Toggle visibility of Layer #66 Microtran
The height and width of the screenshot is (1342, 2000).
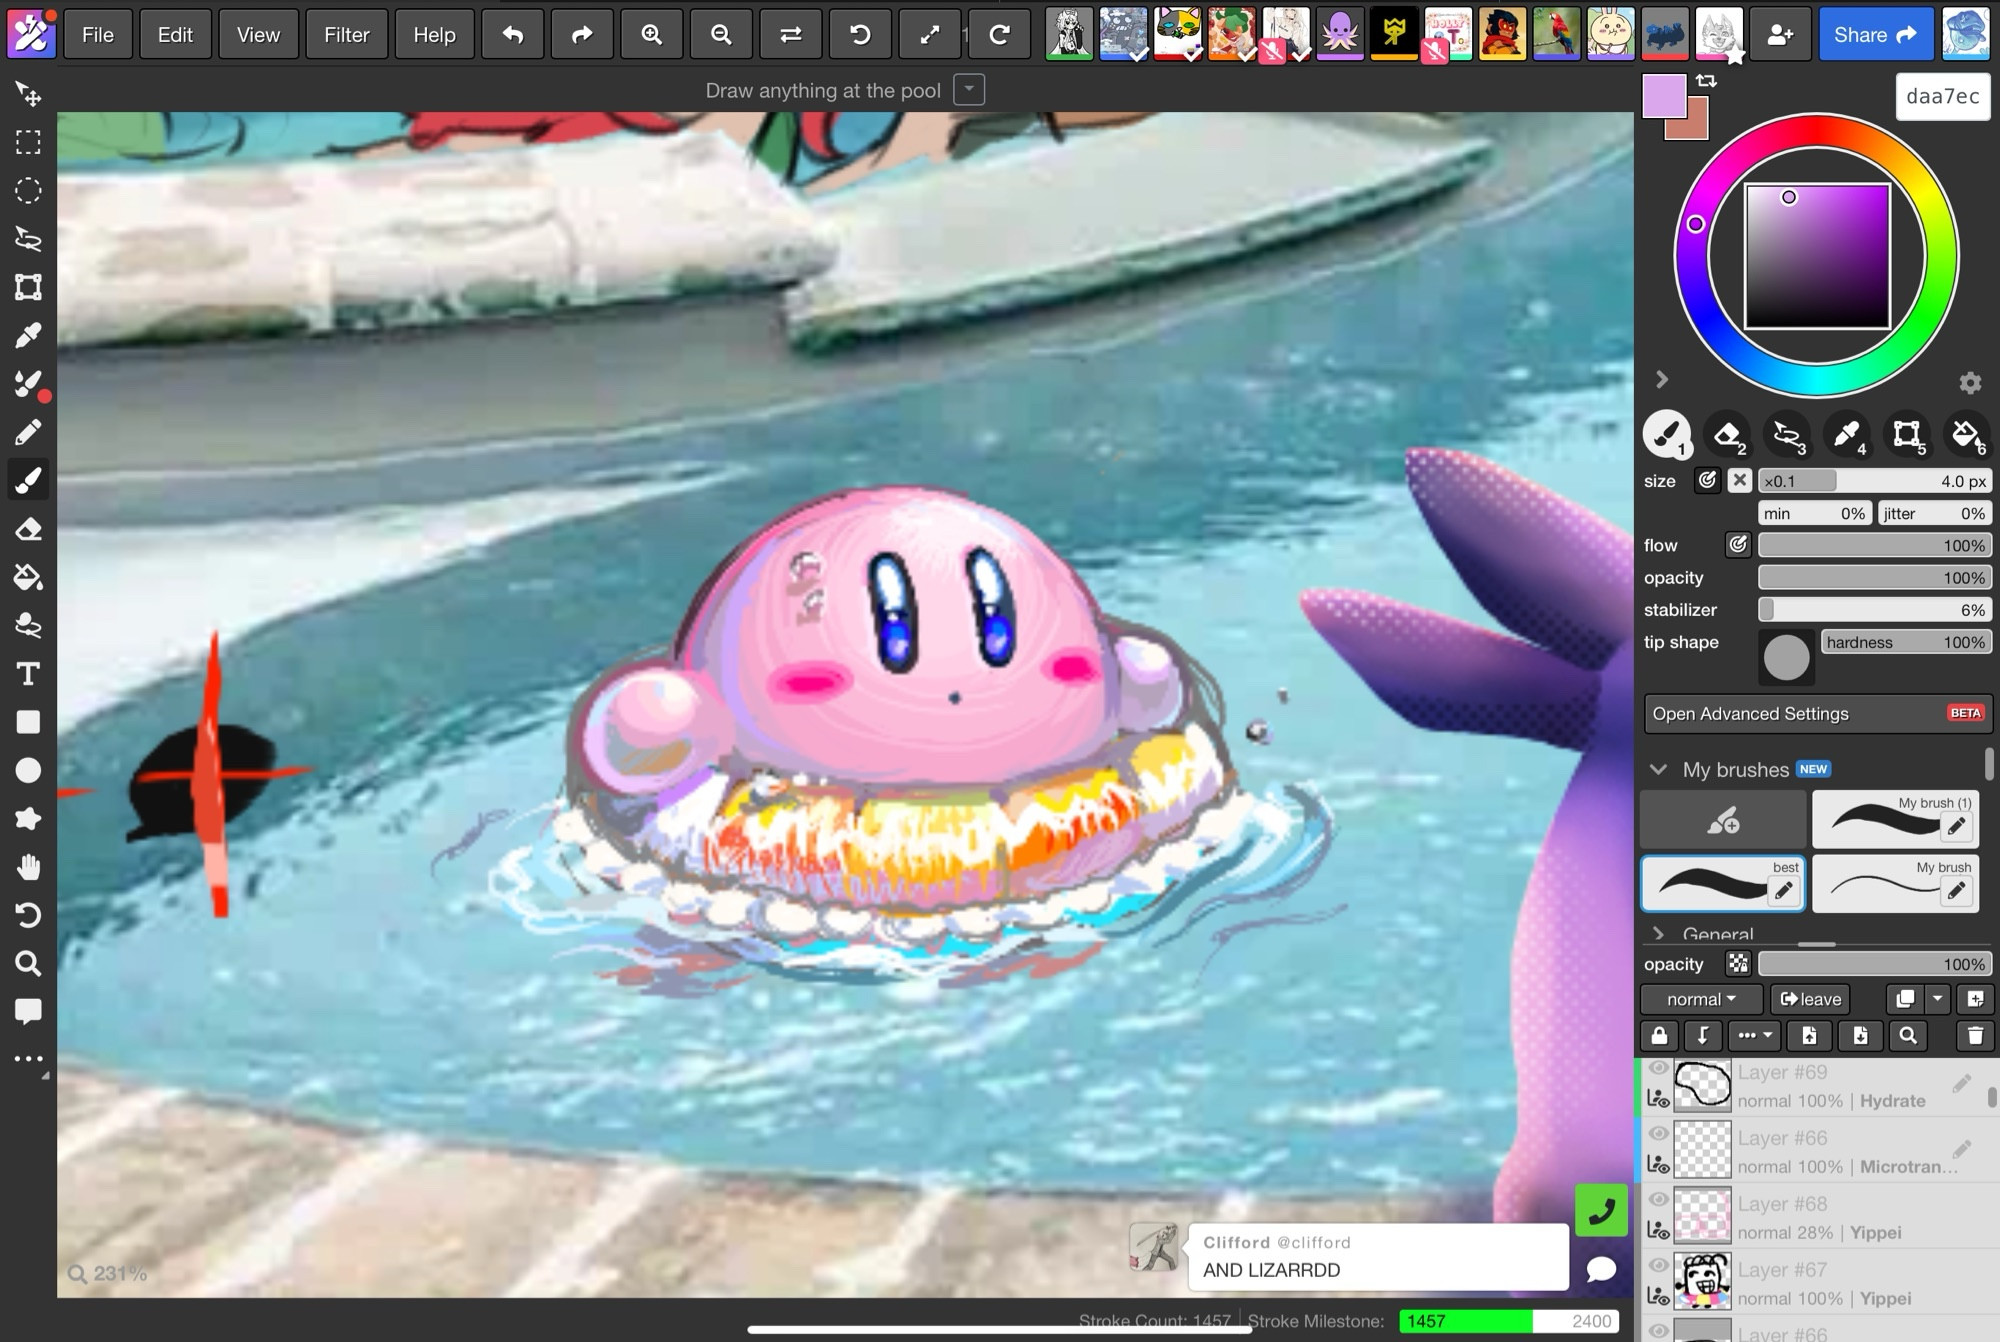click(1658, 1134)
